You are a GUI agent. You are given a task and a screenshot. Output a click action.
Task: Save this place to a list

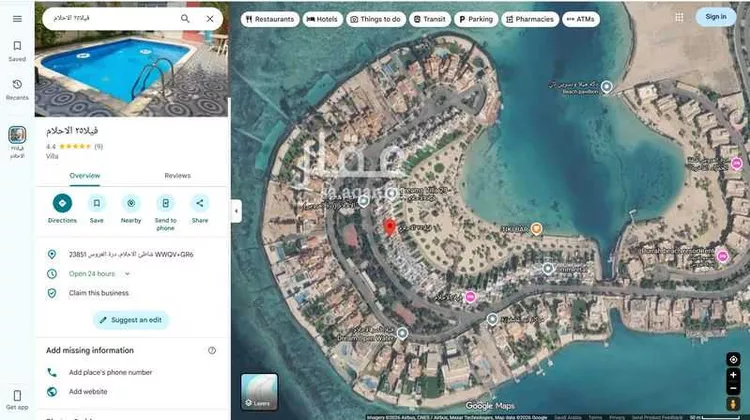(x=97, y=209)
